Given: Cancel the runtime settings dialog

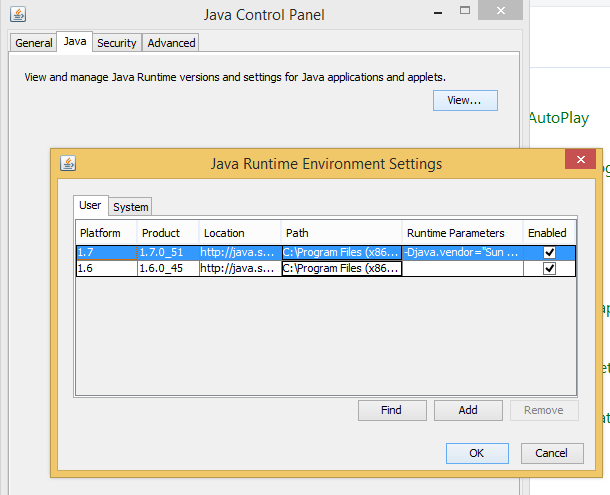Looking at the screenshot, I should point(551,453).
